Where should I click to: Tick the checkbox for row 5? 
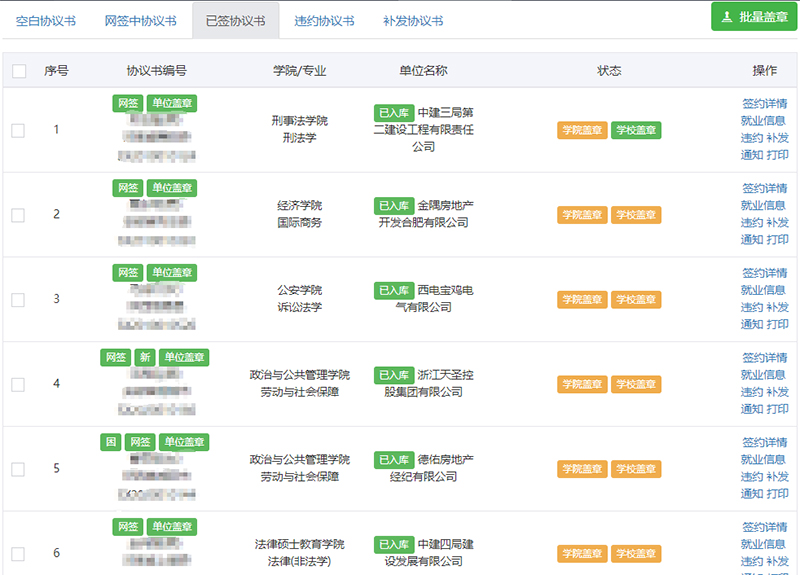(x=18, y=469)
